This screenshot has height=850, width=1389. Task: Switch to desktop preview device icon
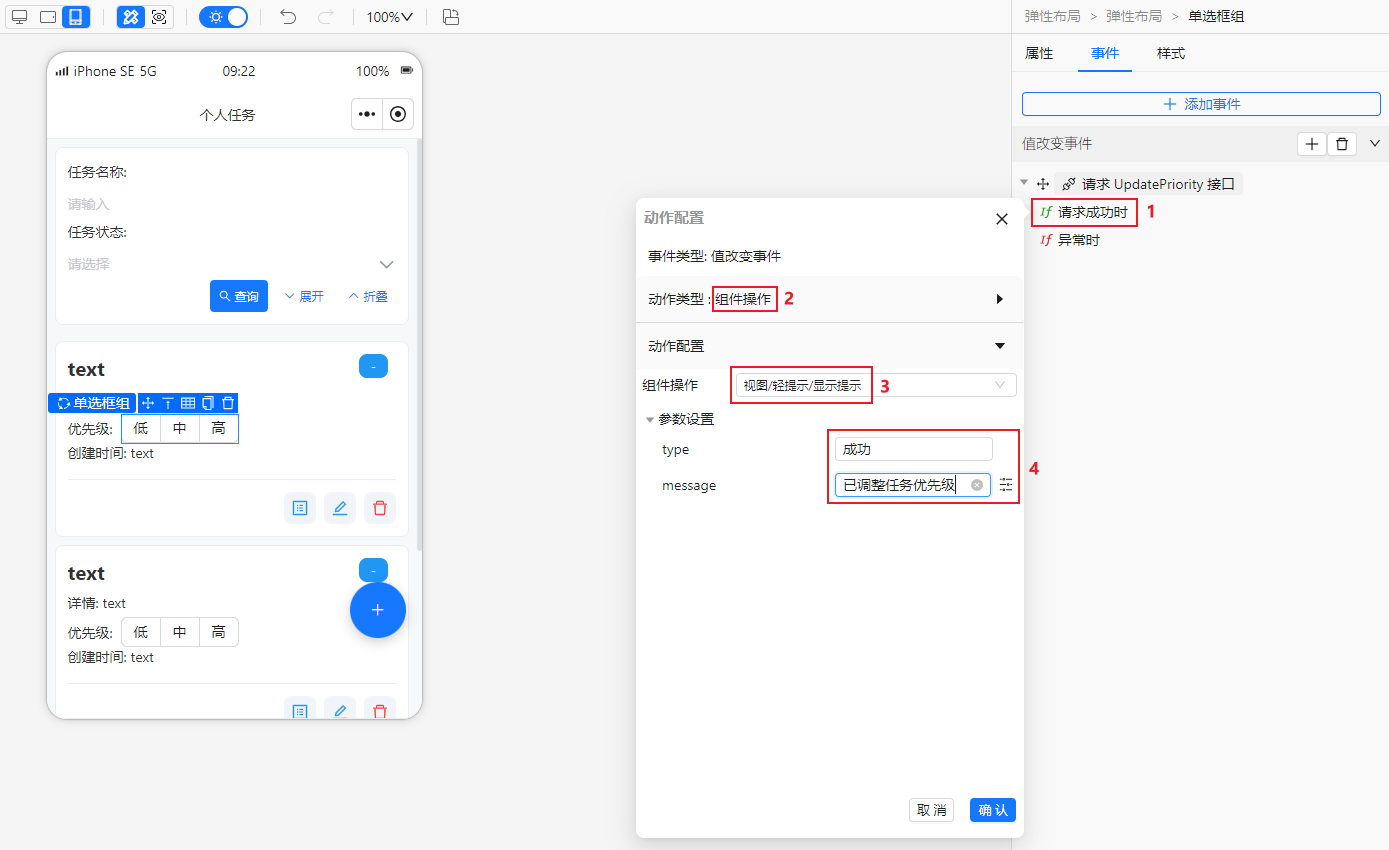[x=19, y=17]
